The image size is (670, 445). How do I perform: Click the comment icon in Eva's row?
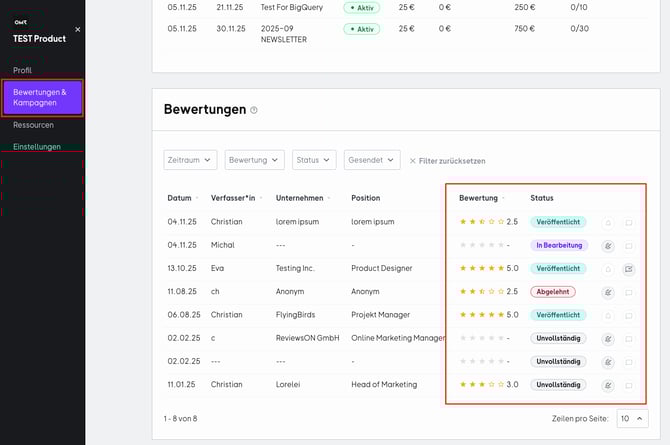pos(628,268)
